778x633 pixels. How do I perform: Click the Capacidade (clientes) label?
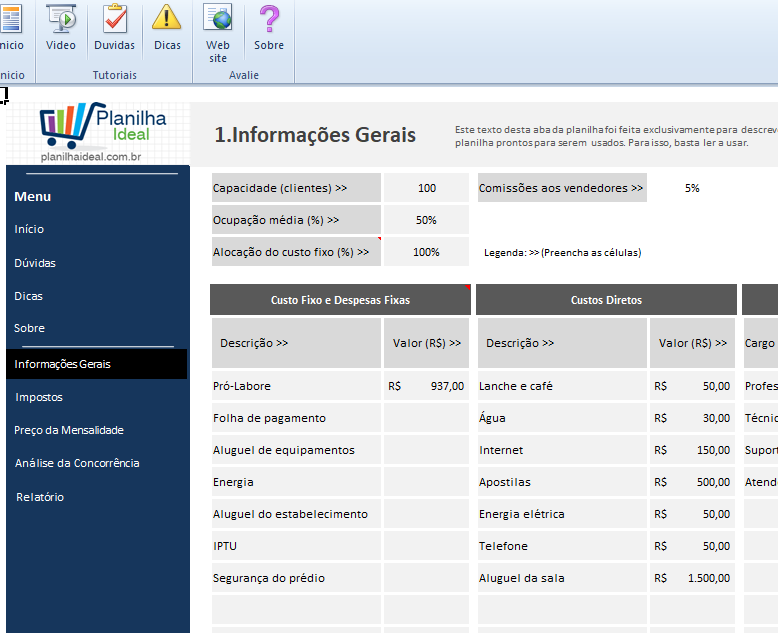[x=296, y=188]
